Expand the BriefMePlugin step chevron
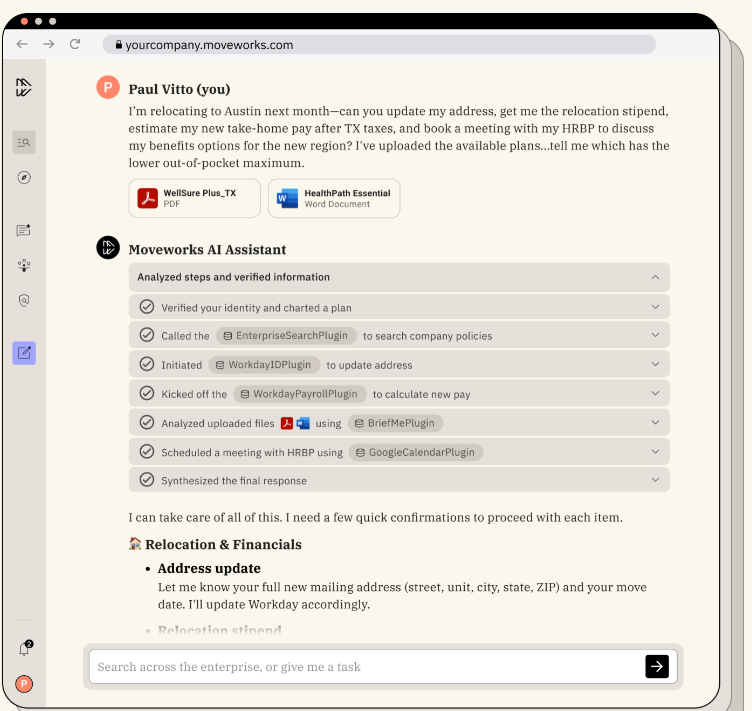This screenshot has width=752, height=711. point(655,423)
